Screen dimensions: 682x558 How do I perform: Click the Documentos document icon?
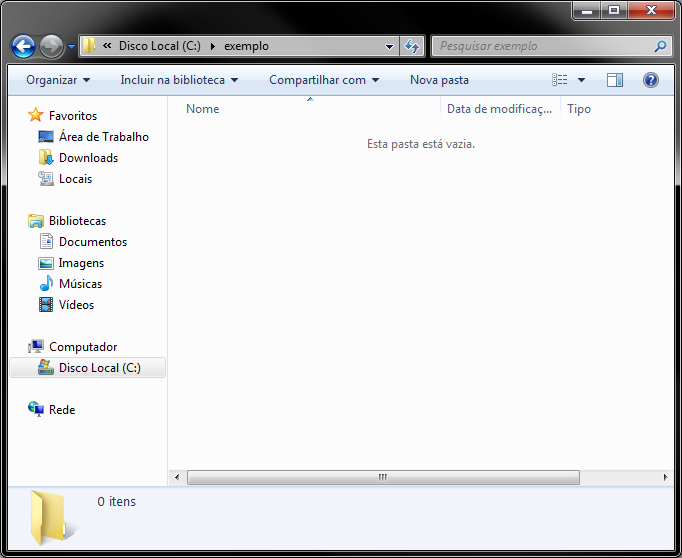click(46, 241)
